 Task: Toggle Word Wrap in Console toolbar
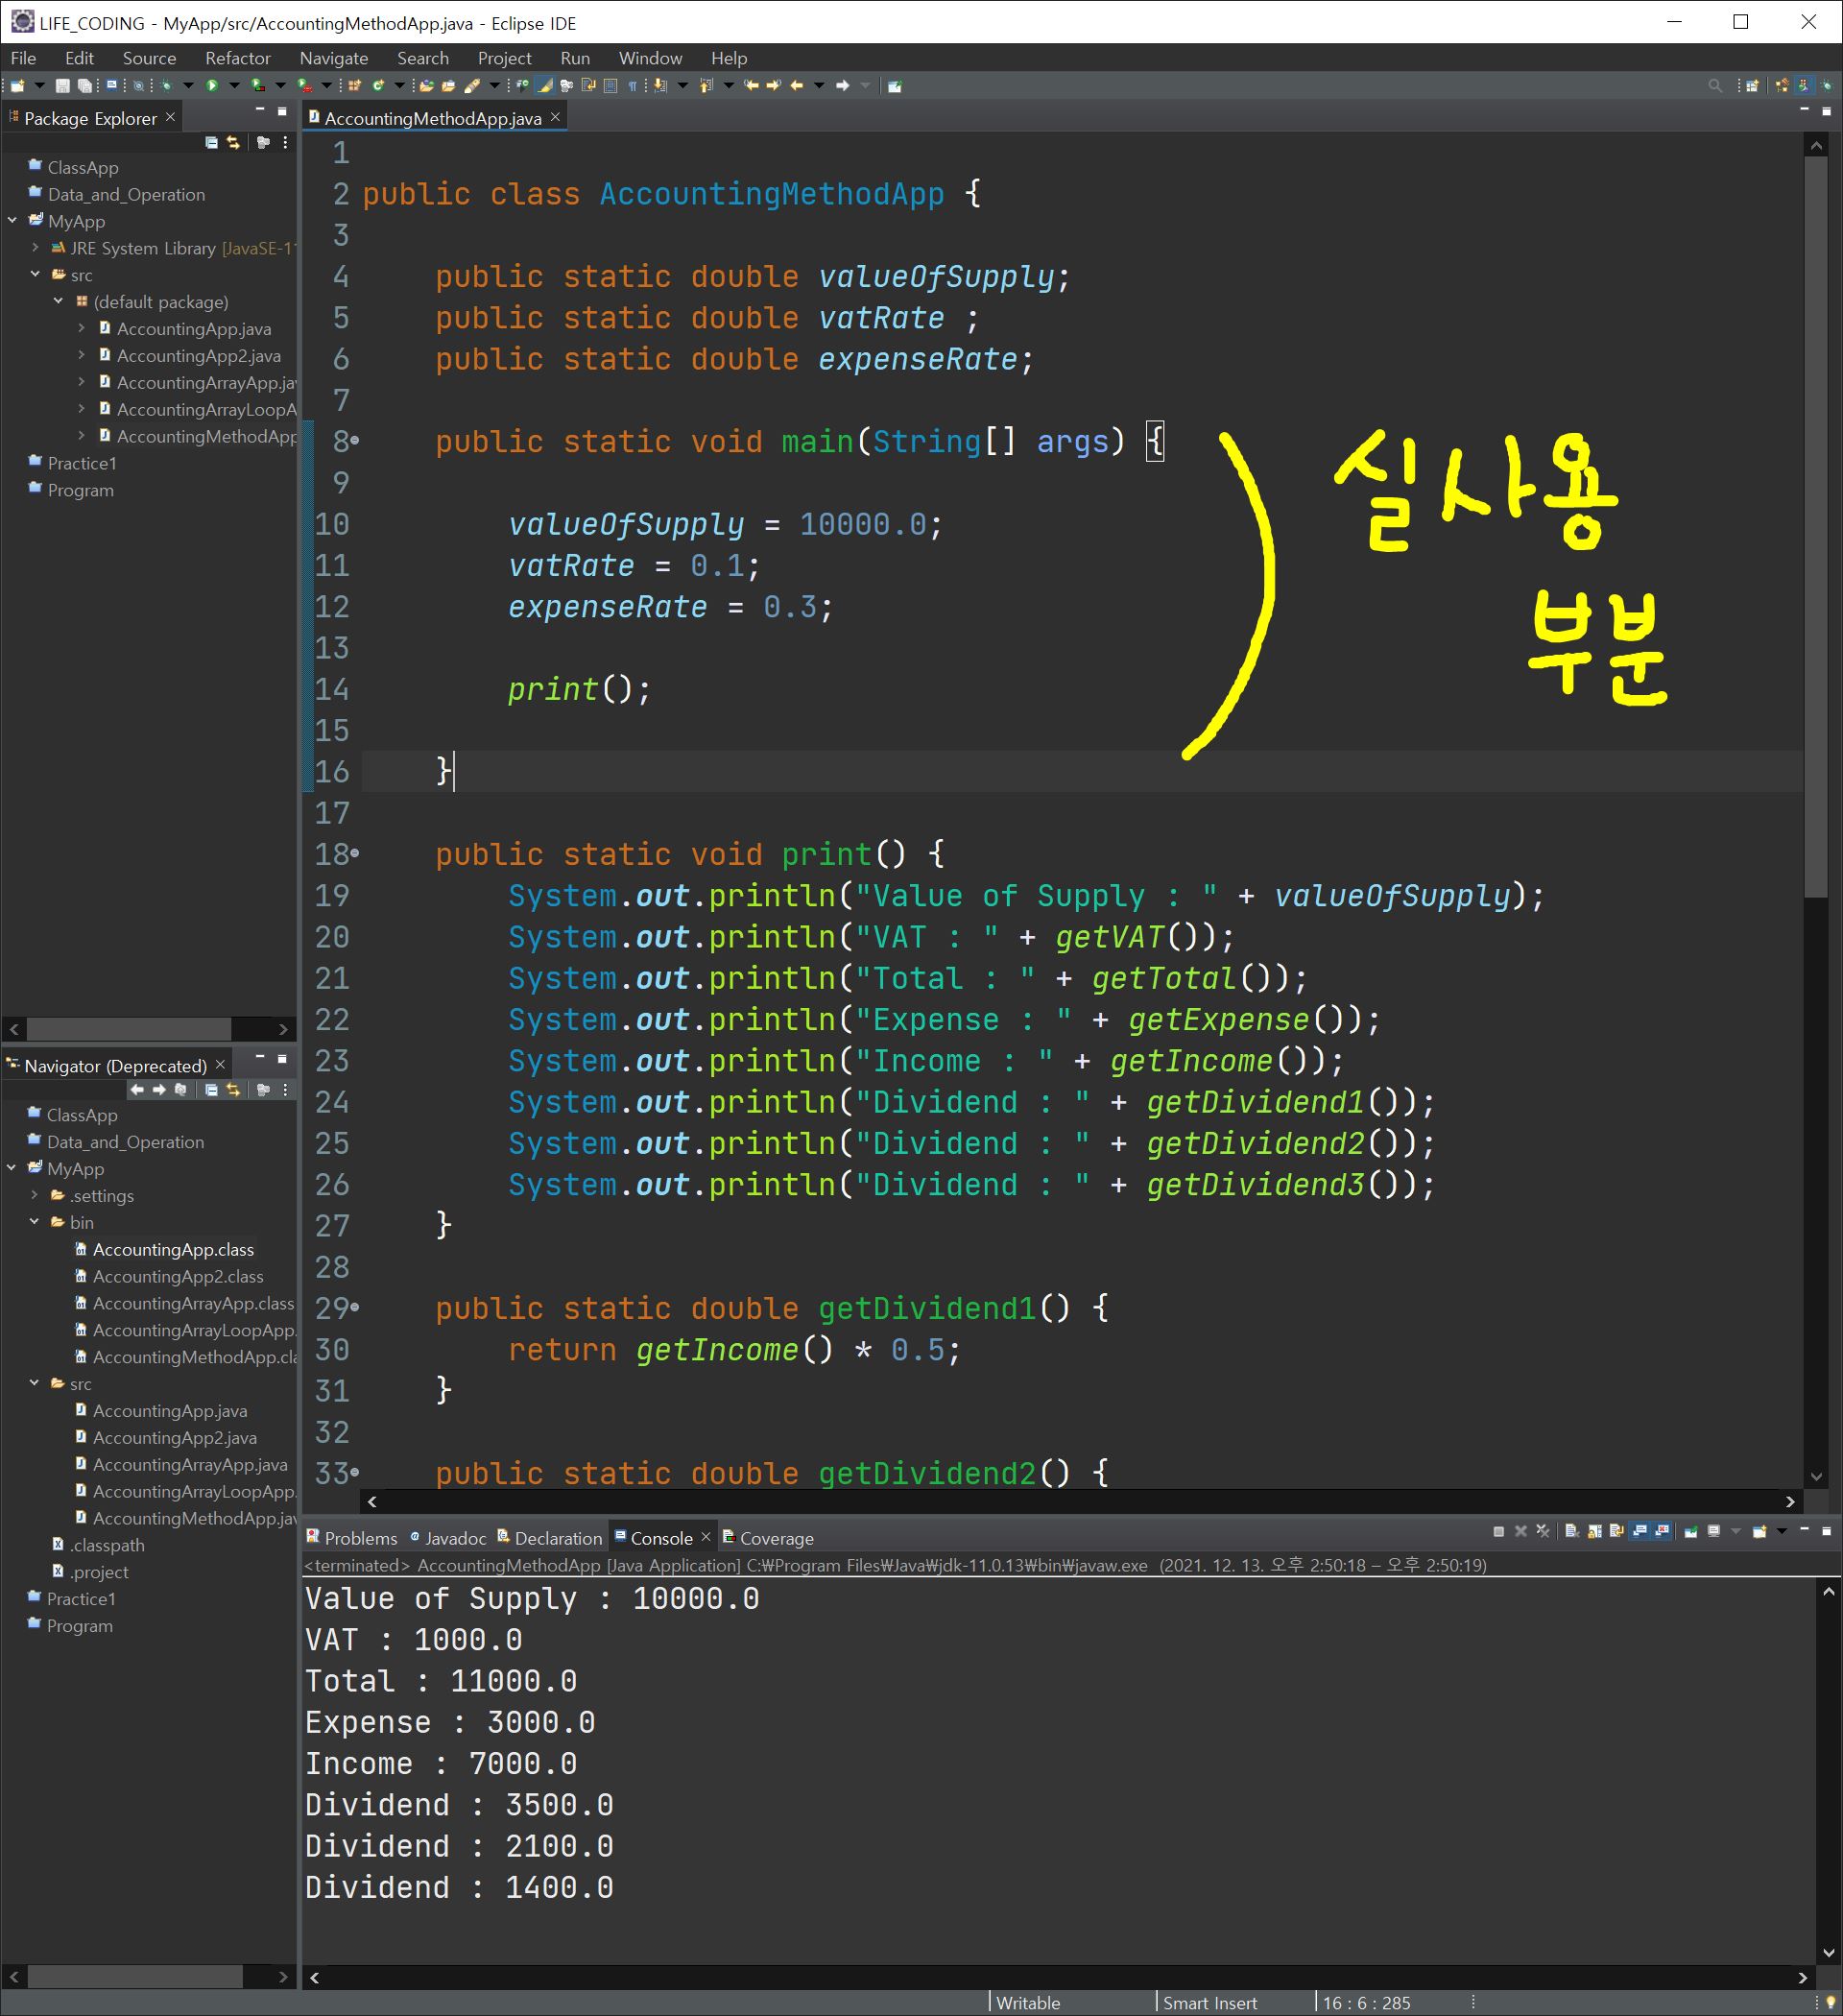[1617, 1531]
